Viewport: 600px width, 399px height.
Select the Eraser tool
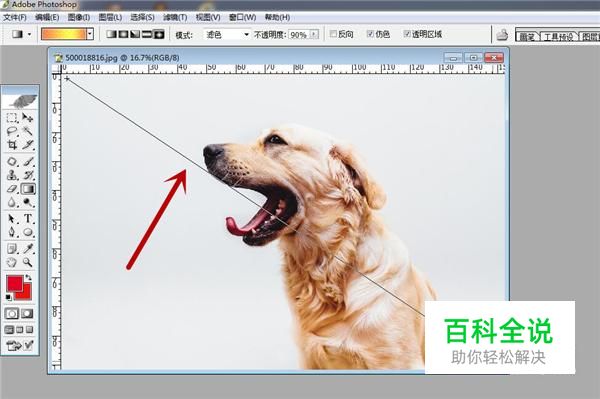(12, 189)
